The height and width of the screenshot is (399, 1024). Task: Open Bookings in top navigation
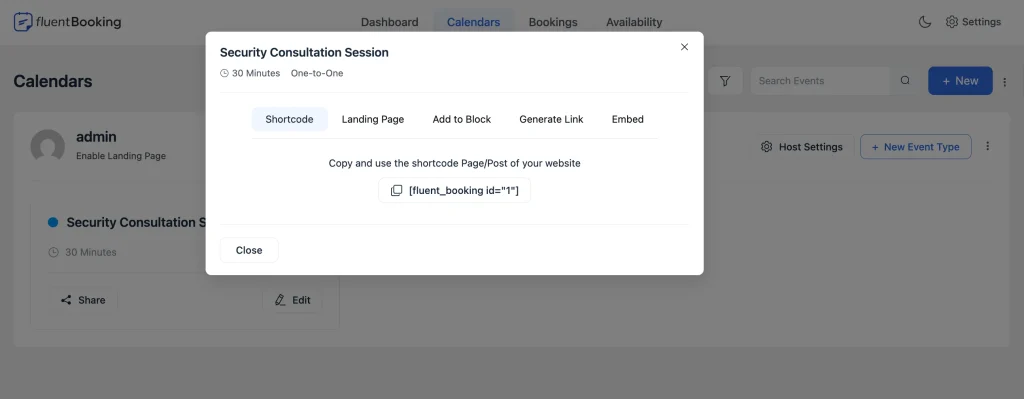coord(553,22)
